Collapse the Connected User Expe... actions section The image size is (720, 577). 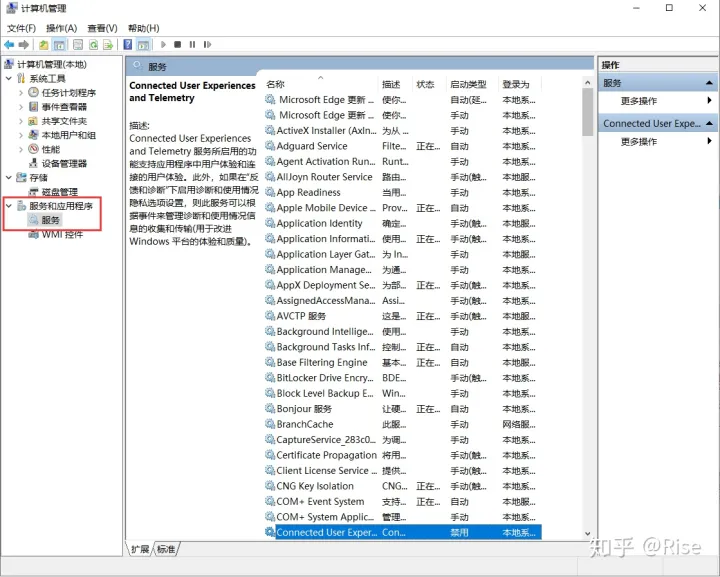click(709, 123)
